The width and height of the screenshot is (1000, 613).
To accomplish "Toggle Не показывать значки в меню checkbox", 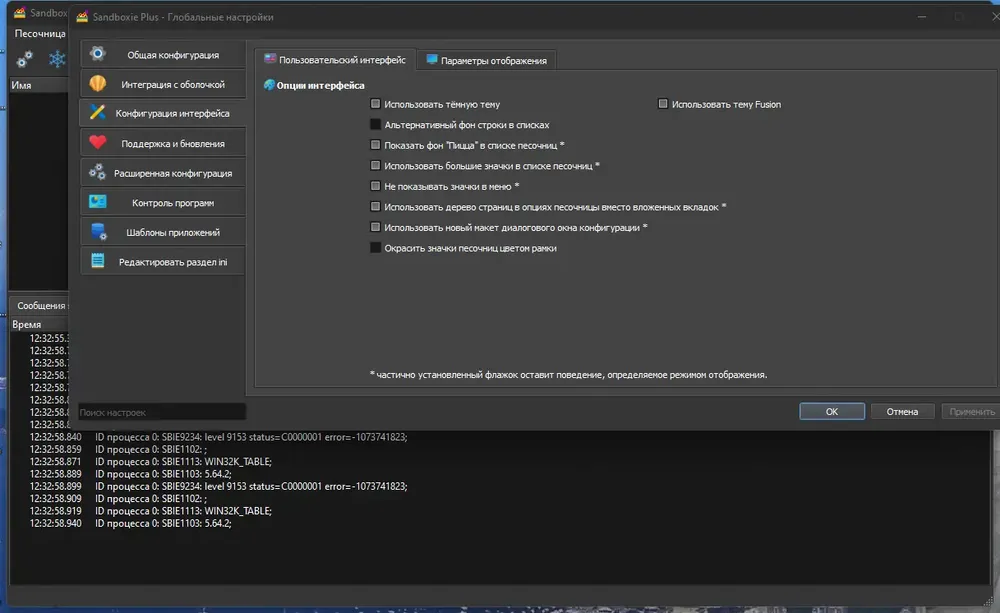I will pos(375,186).
